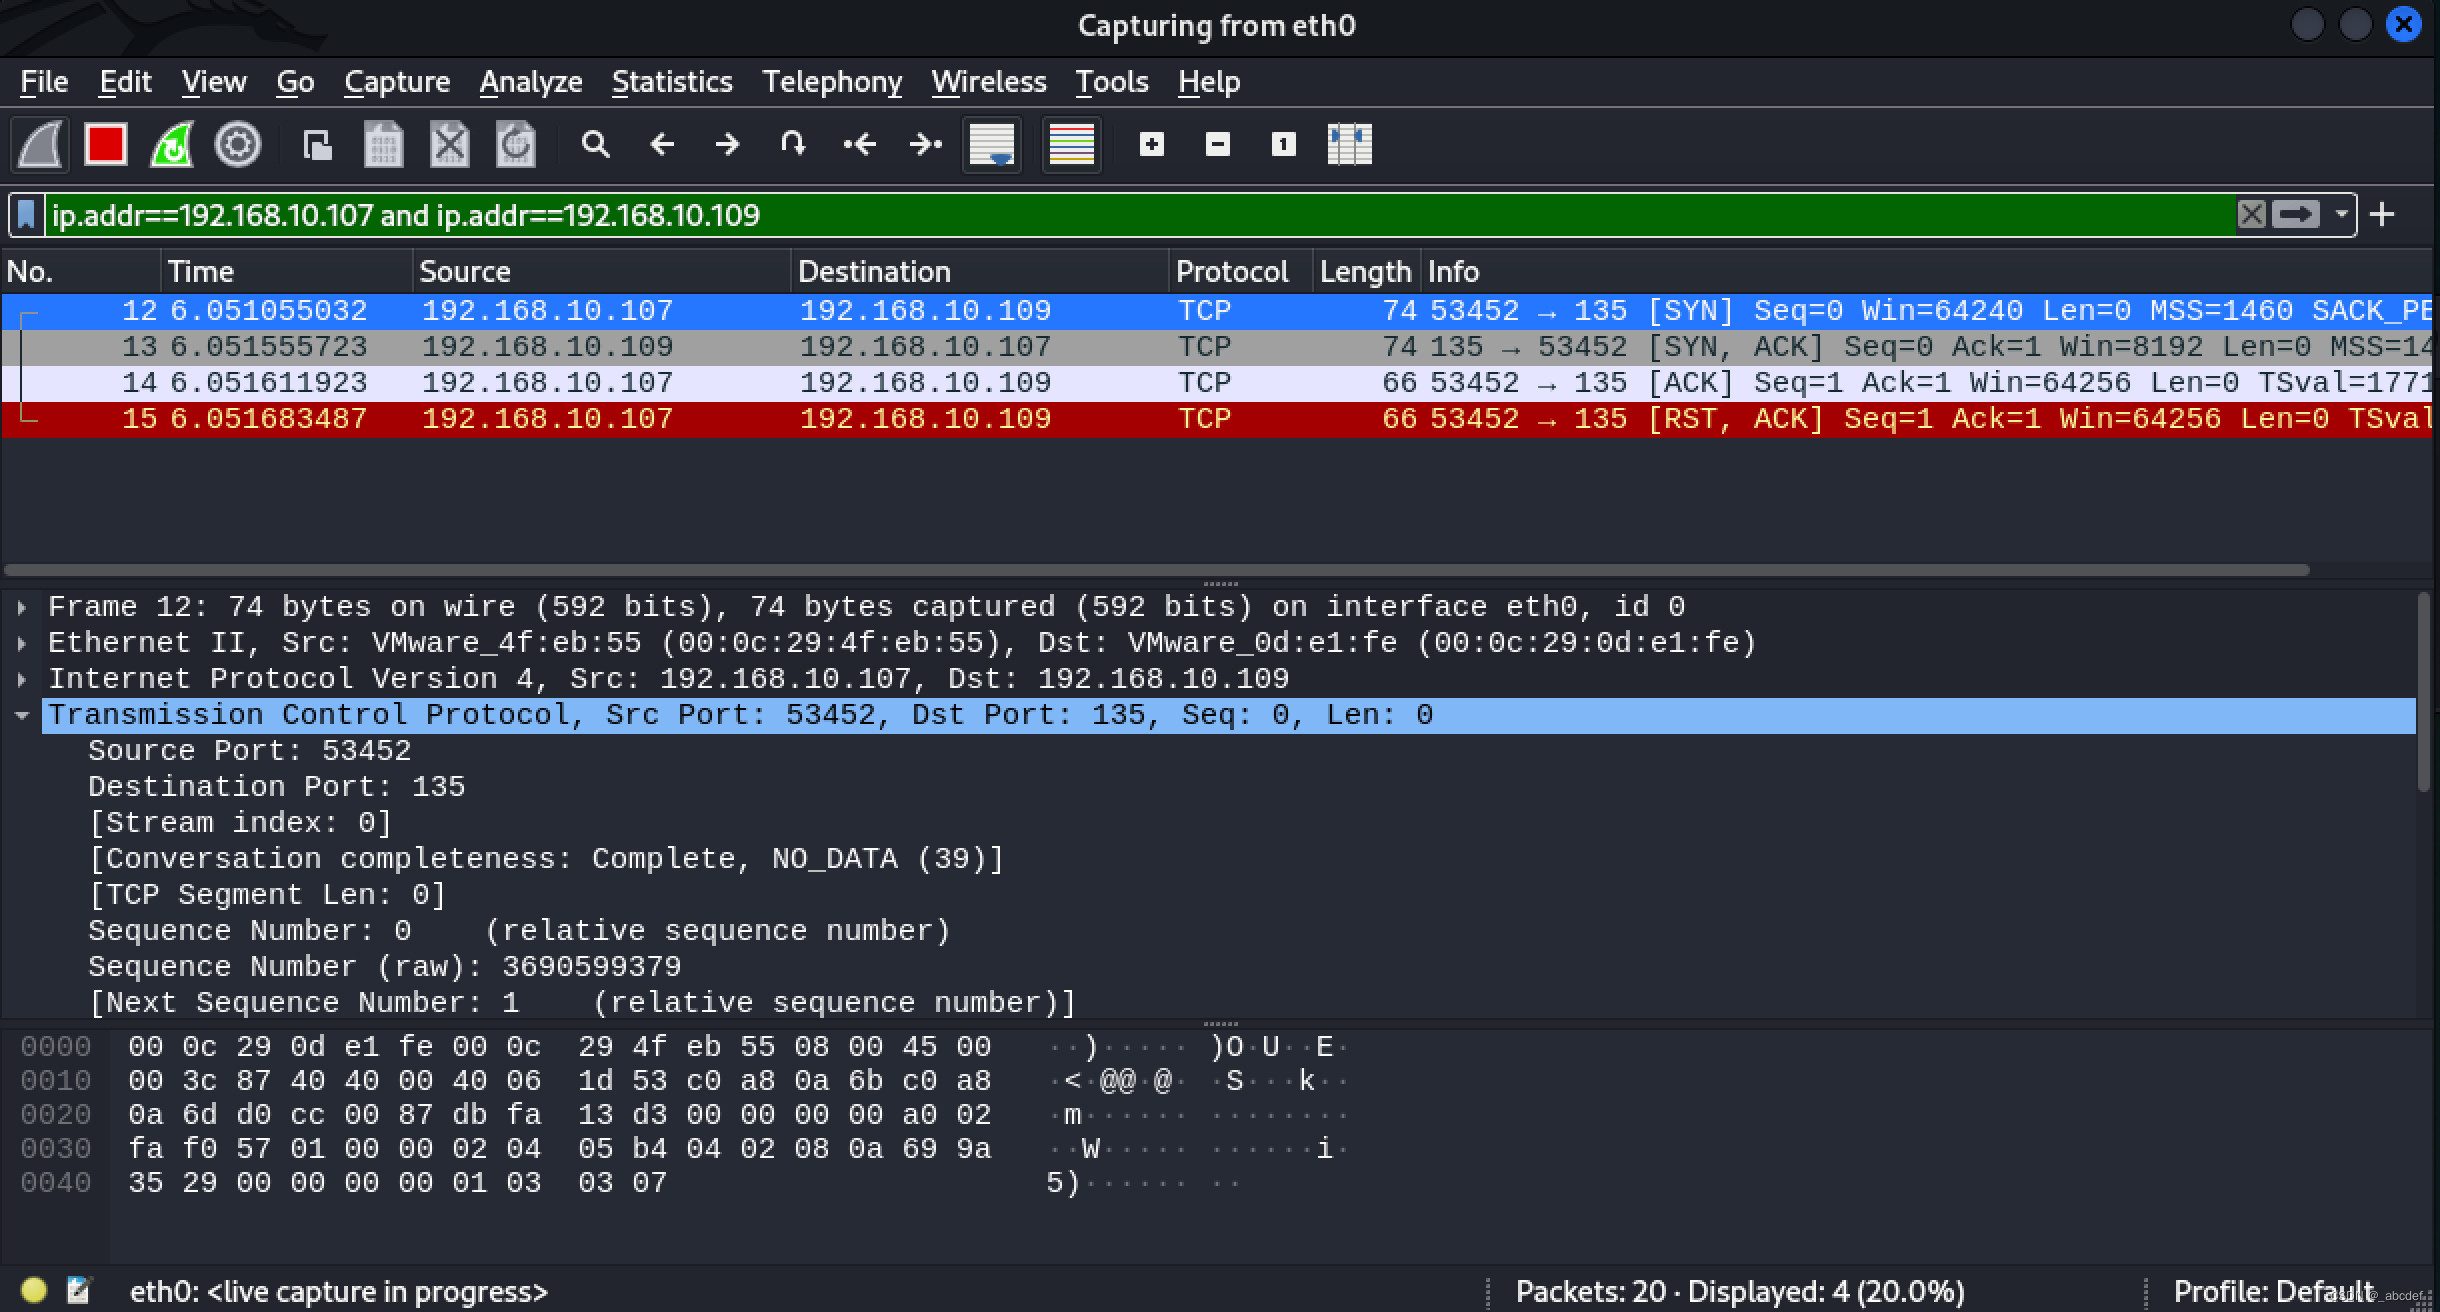2440x1312 pixels.
Task: Sort by Length column header
Action: point(1366,272)
